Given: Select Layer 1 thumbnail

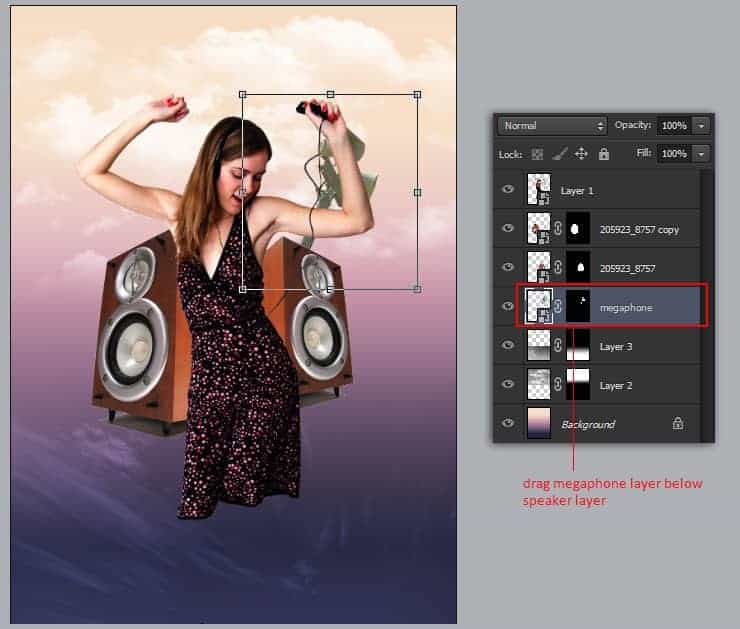Looking at the screenshot, I should [538, 189].
